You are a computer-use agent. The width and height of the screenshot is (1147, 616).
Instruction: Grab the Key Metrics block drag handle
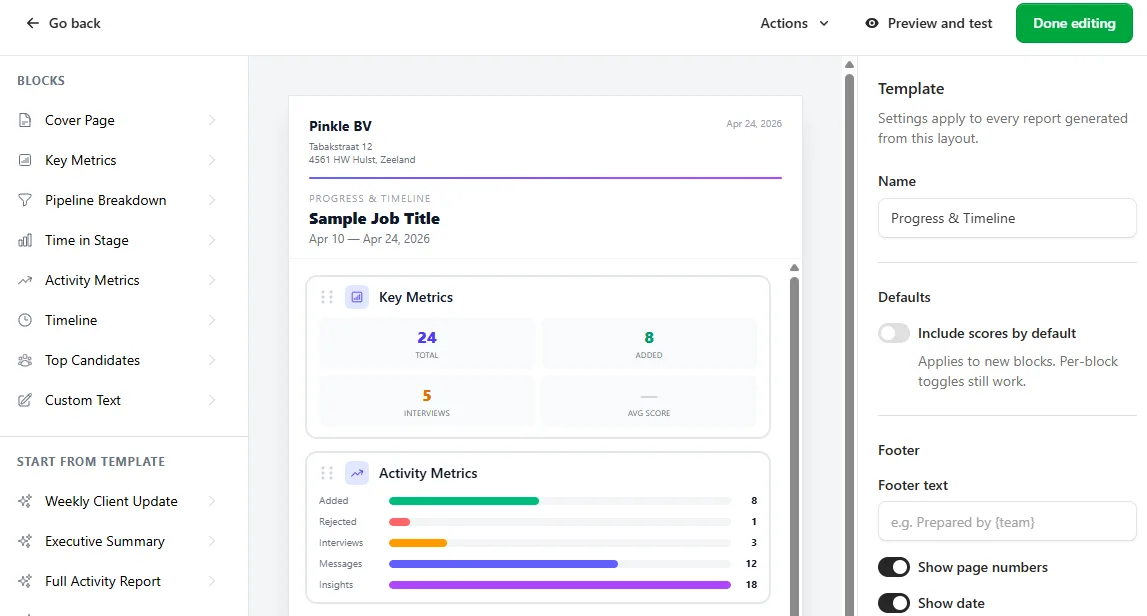pyautogui.click(x=327, y=297)
